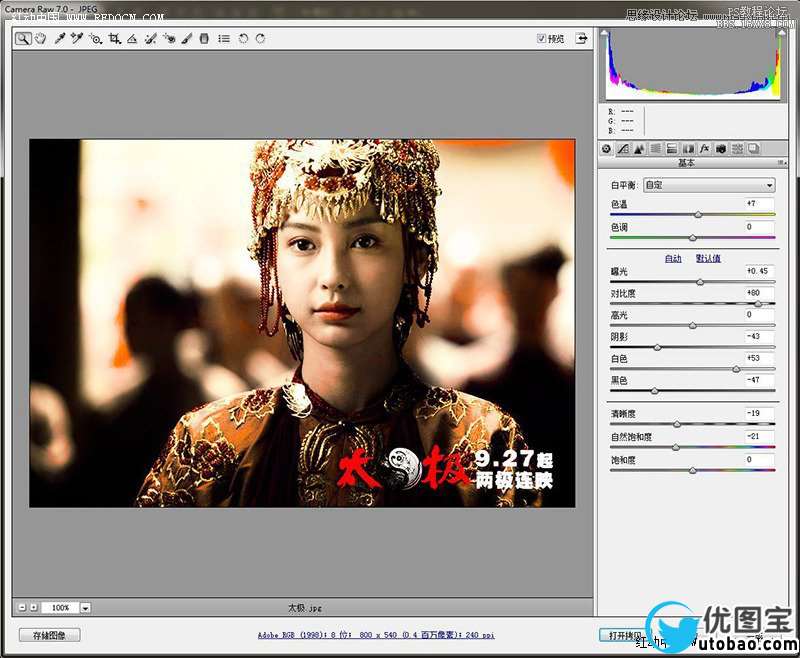The image size is (800, 658).
Task: Adjust the shadows (阴影) slider
Action: tap(657, 347)
